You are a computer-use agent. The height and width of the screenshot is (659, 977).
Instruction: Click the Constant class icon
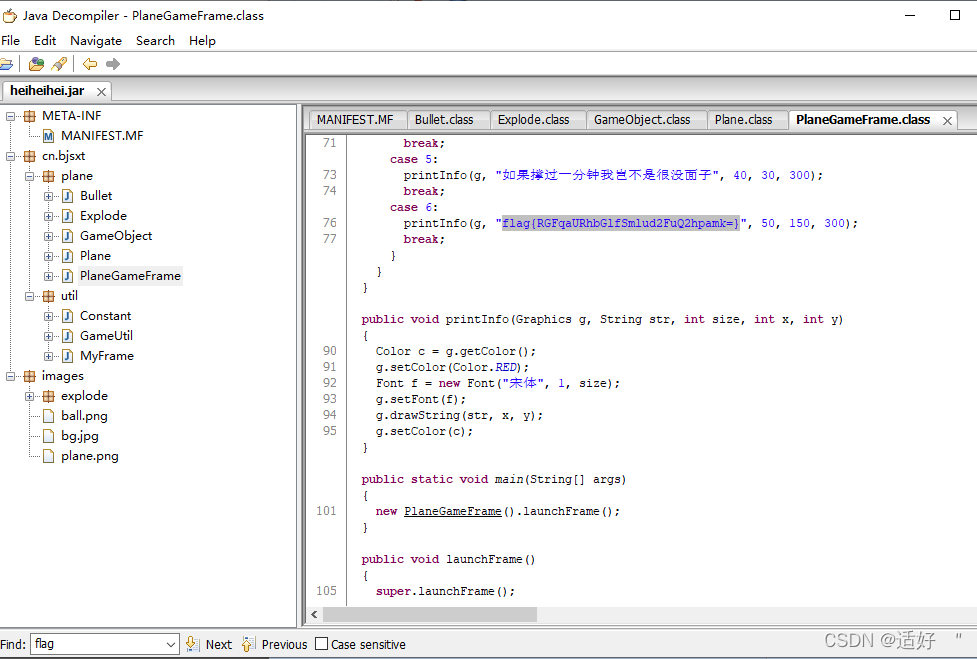point(67,316)
